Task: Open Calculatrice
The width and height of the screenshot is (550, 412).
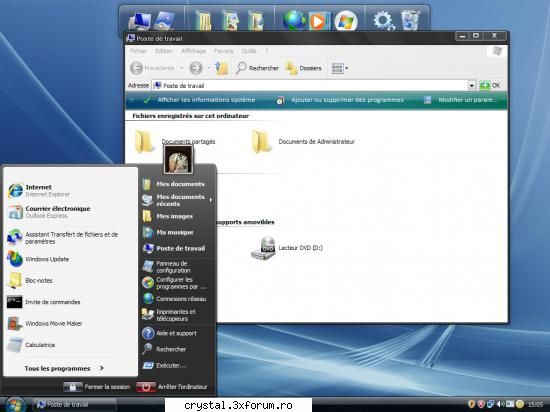Action: [x=32, y=345]
